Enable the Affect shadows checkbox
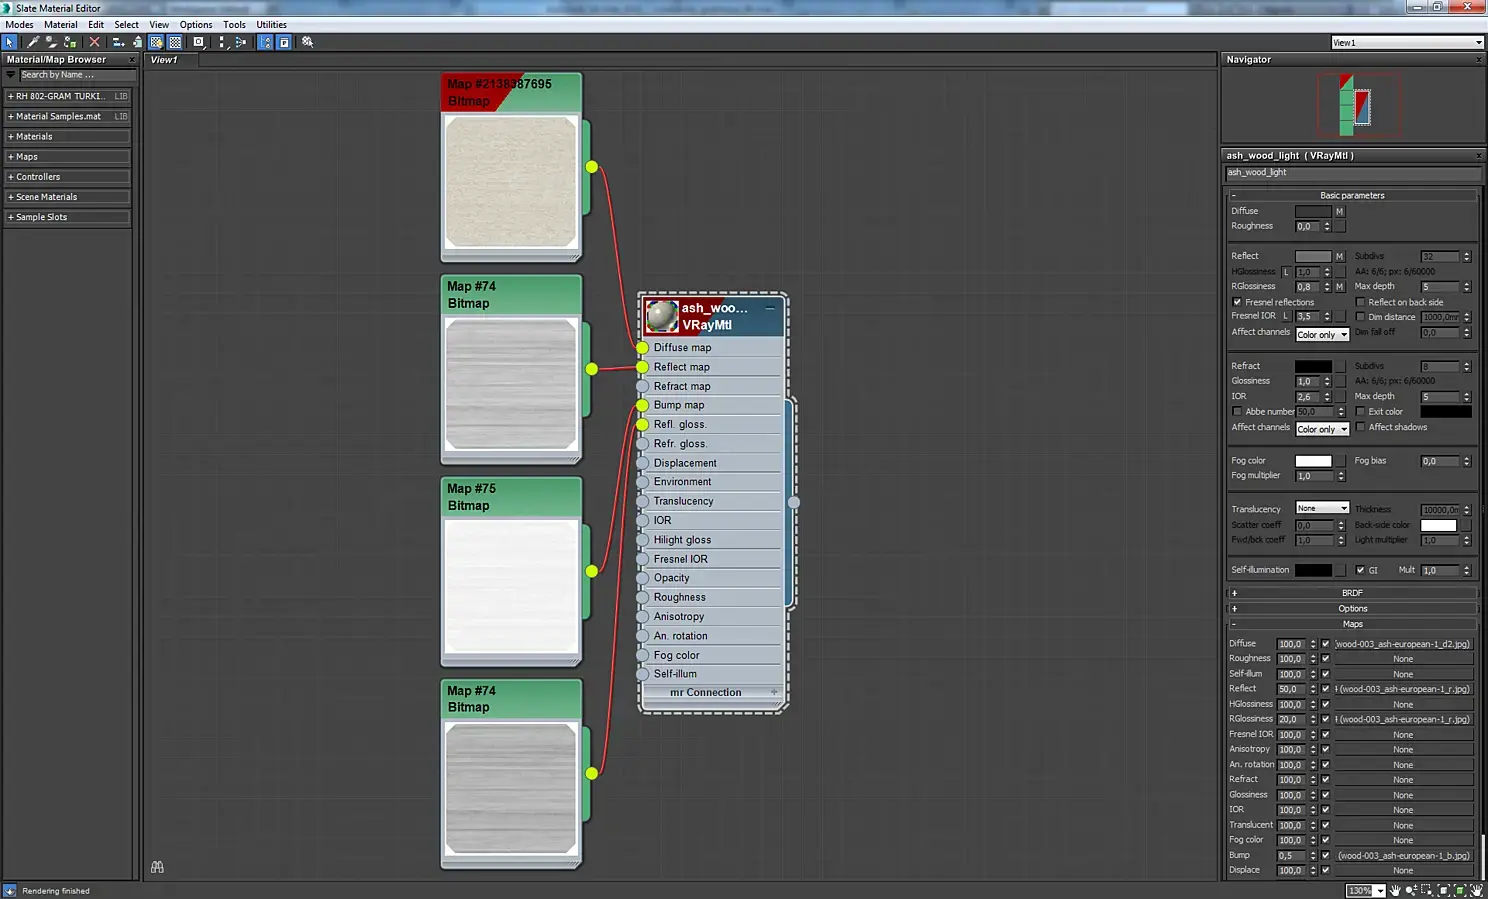This screenshot has width=1488, height=899. click(1360, 427)
